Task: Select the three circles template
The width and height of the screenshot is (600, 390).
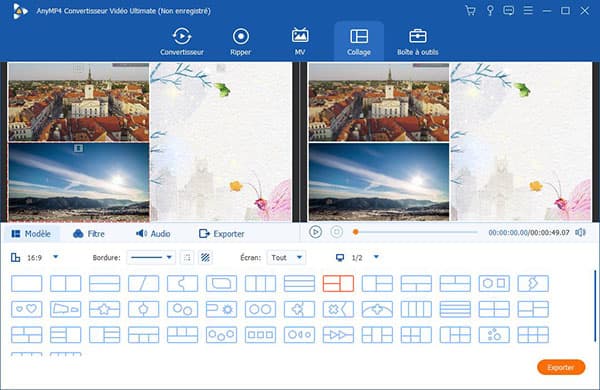Action: click(221, 335)
